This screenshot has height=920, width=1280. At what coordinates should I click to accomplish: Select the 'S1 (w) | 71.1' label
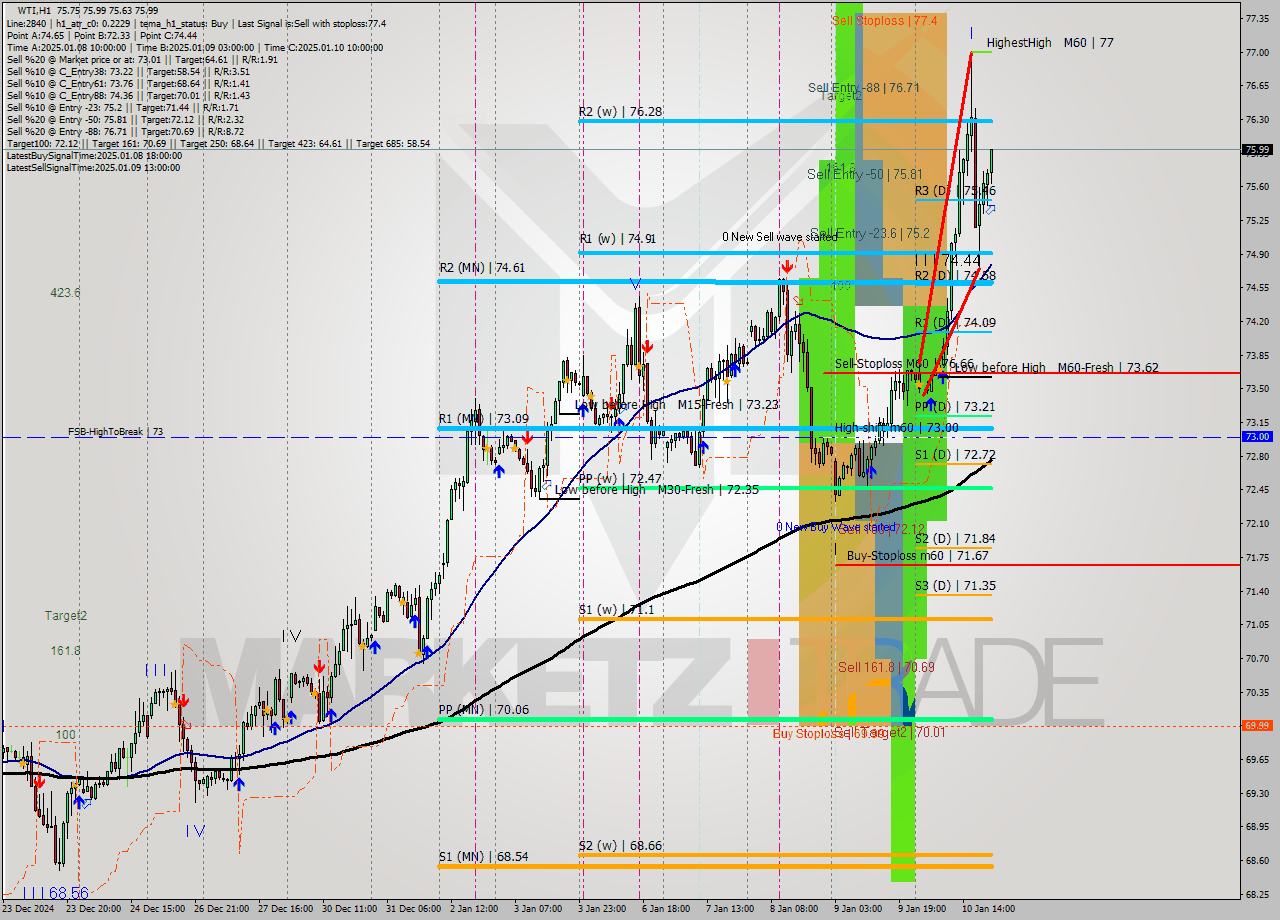pyautogui.click(x=616, y=609)
